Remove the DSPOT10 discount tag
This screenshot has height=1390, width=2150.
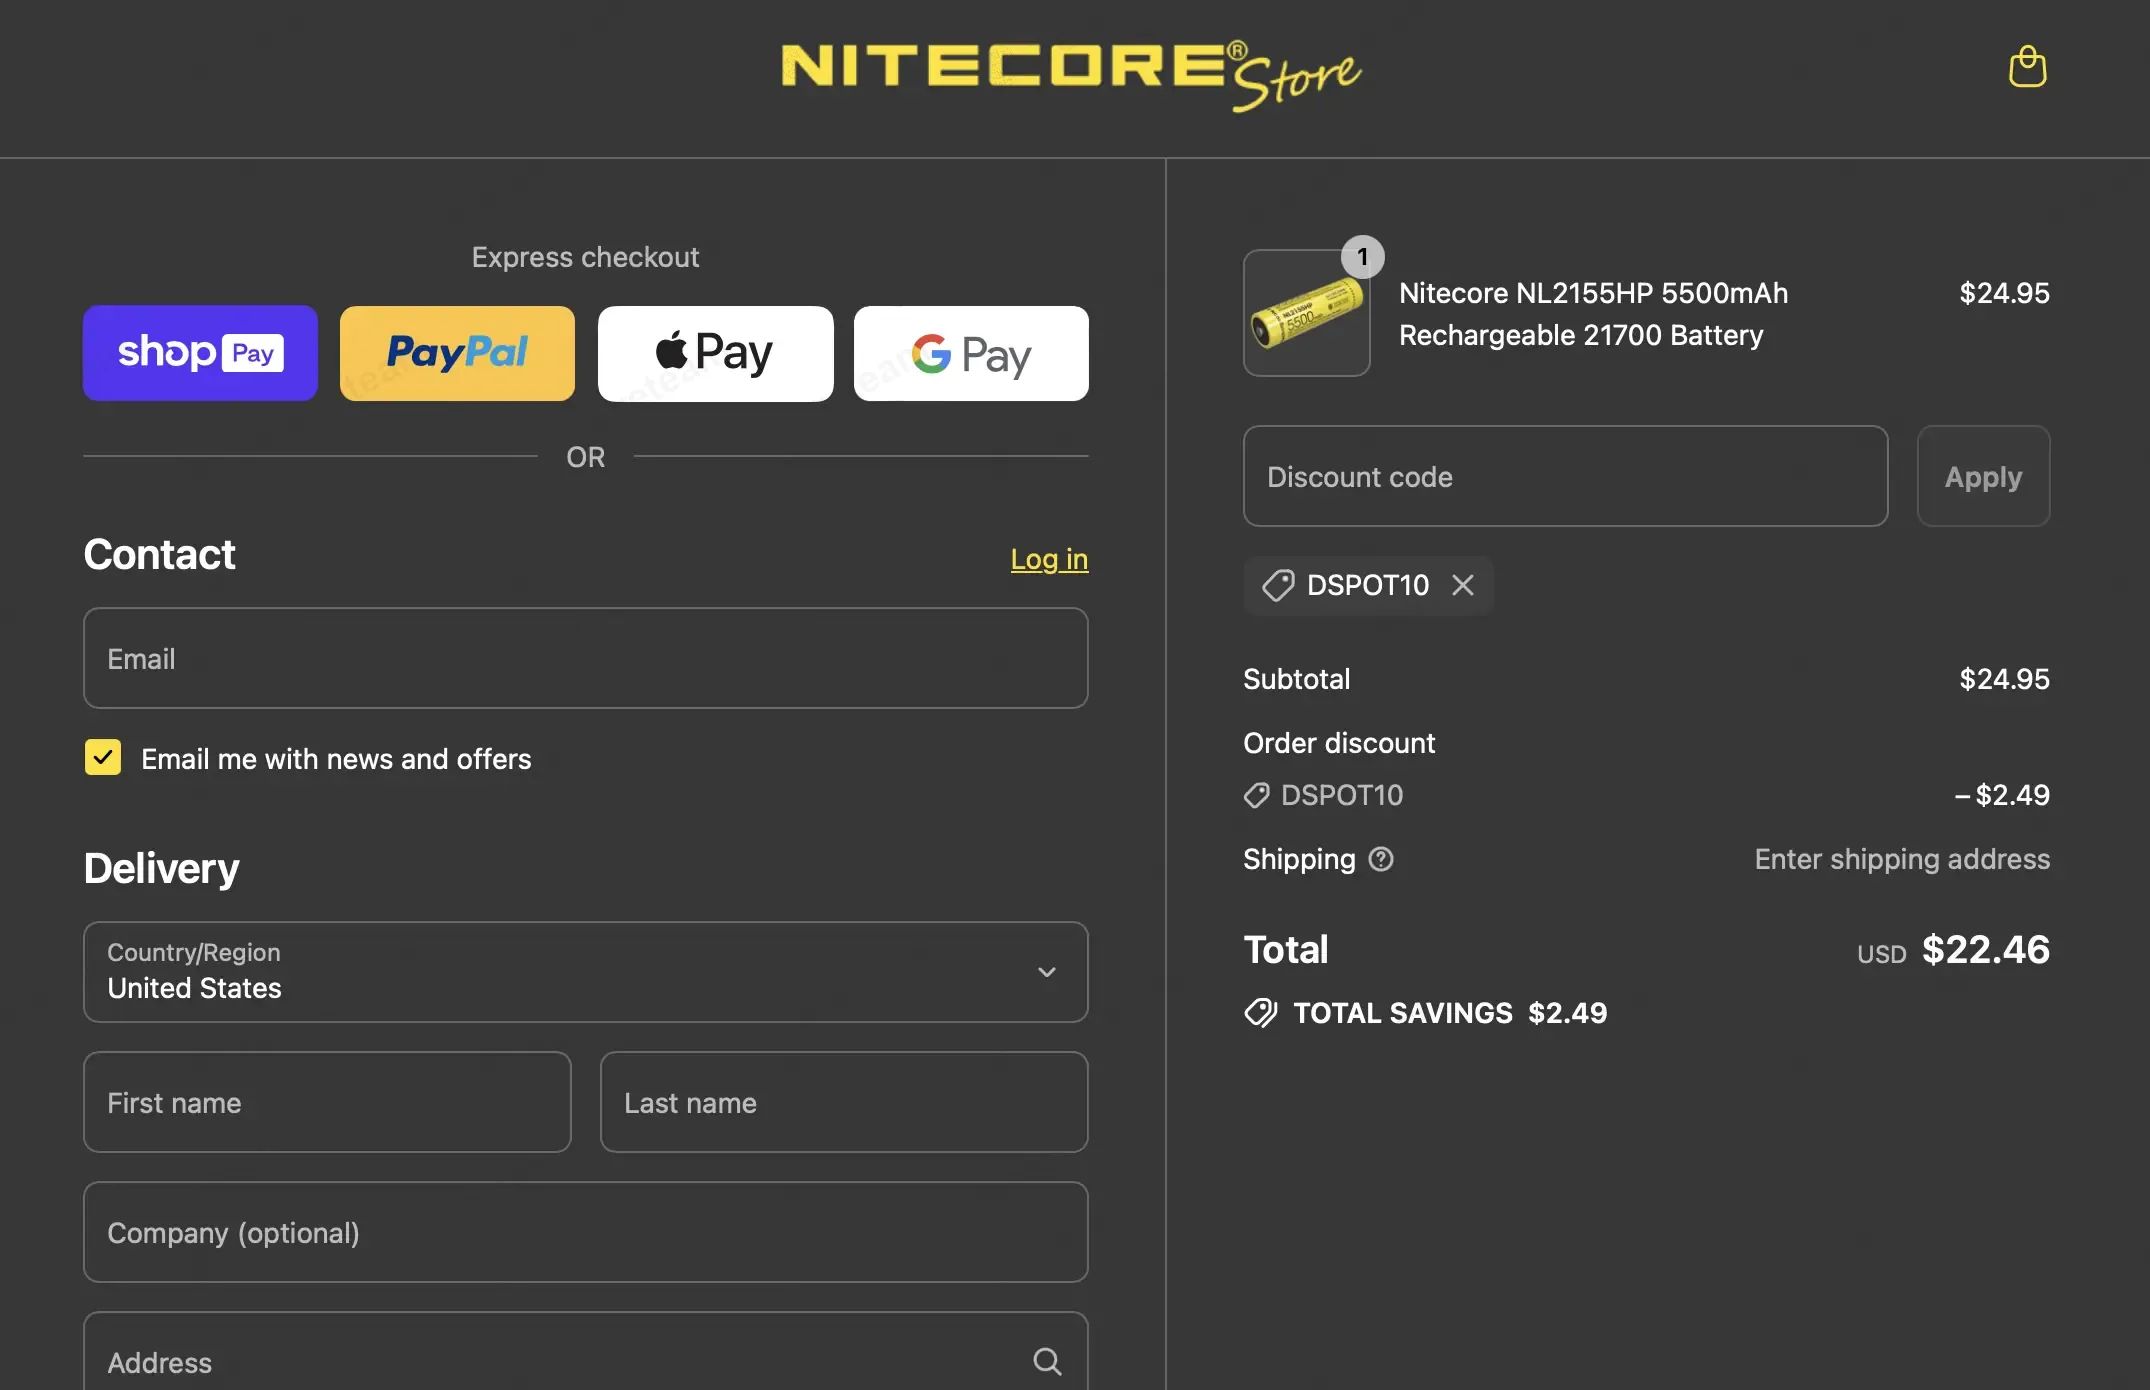click(1463, 585)
